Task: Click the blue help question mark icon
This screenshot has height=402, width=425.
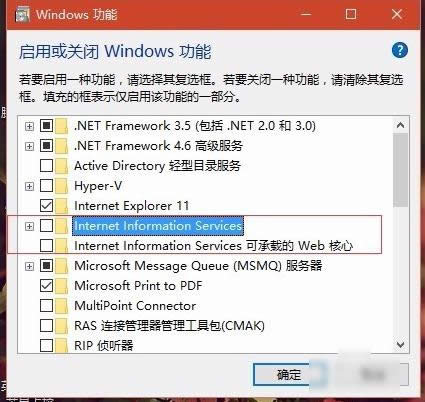Action: [400, 51]
